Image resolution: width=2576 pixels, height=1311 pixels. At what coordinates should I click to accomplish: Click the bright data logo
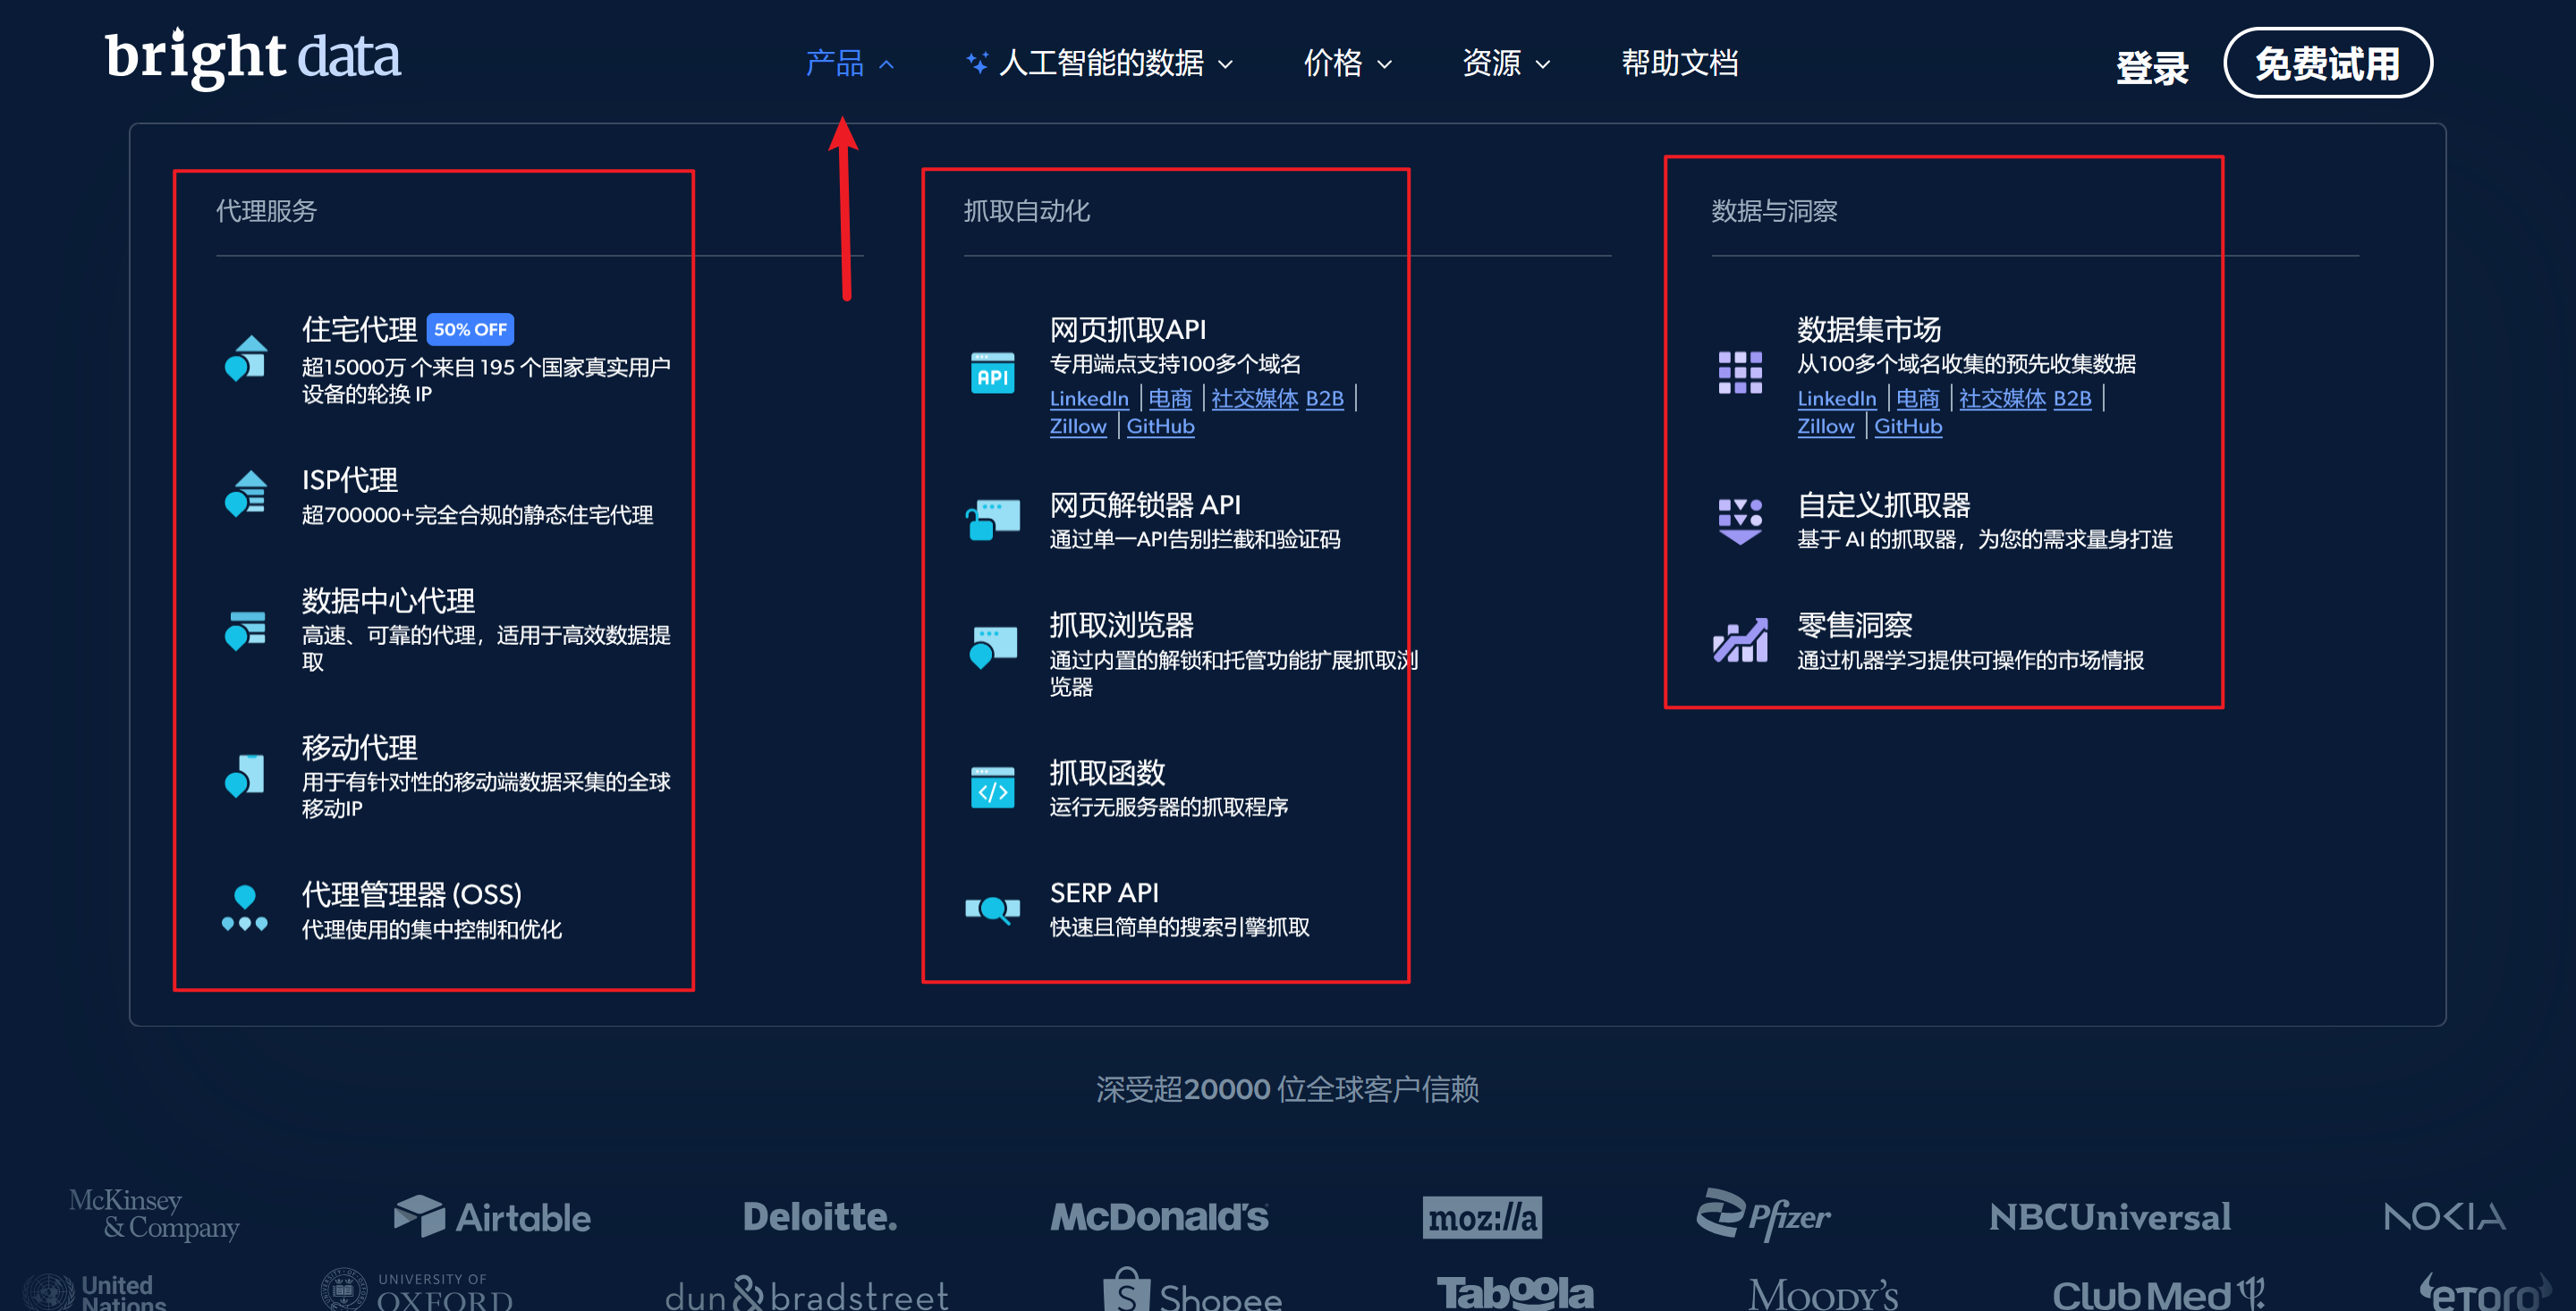pos(253,58)
